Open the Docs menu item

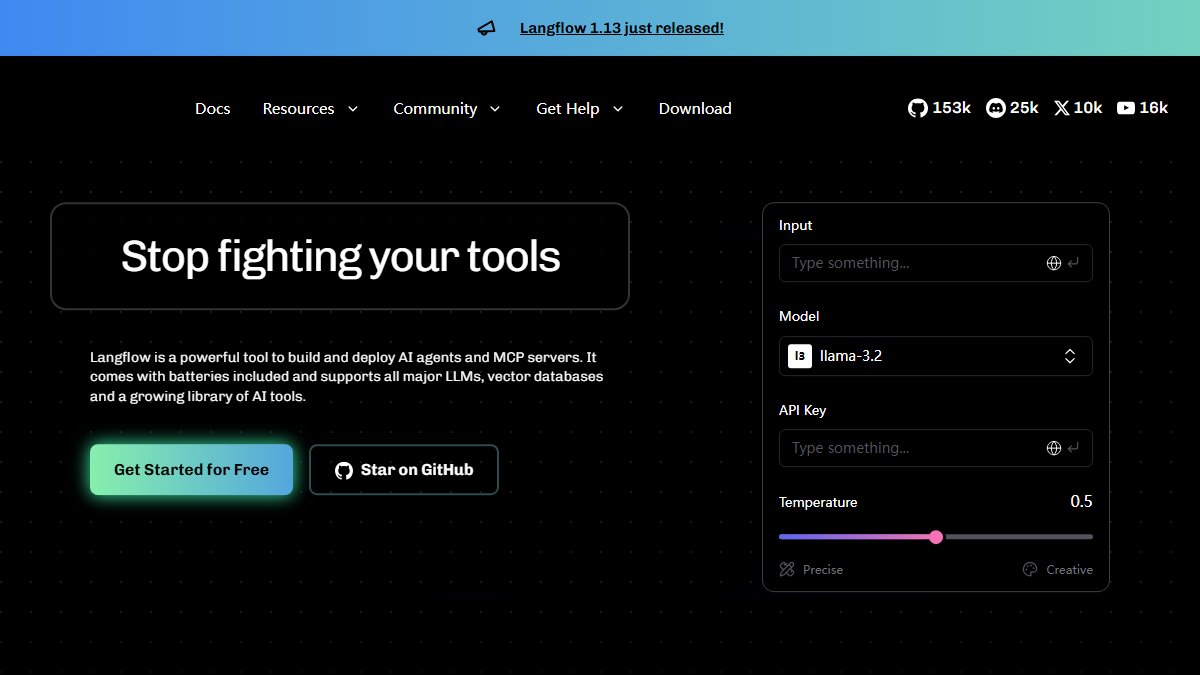[x=213, y=108]
